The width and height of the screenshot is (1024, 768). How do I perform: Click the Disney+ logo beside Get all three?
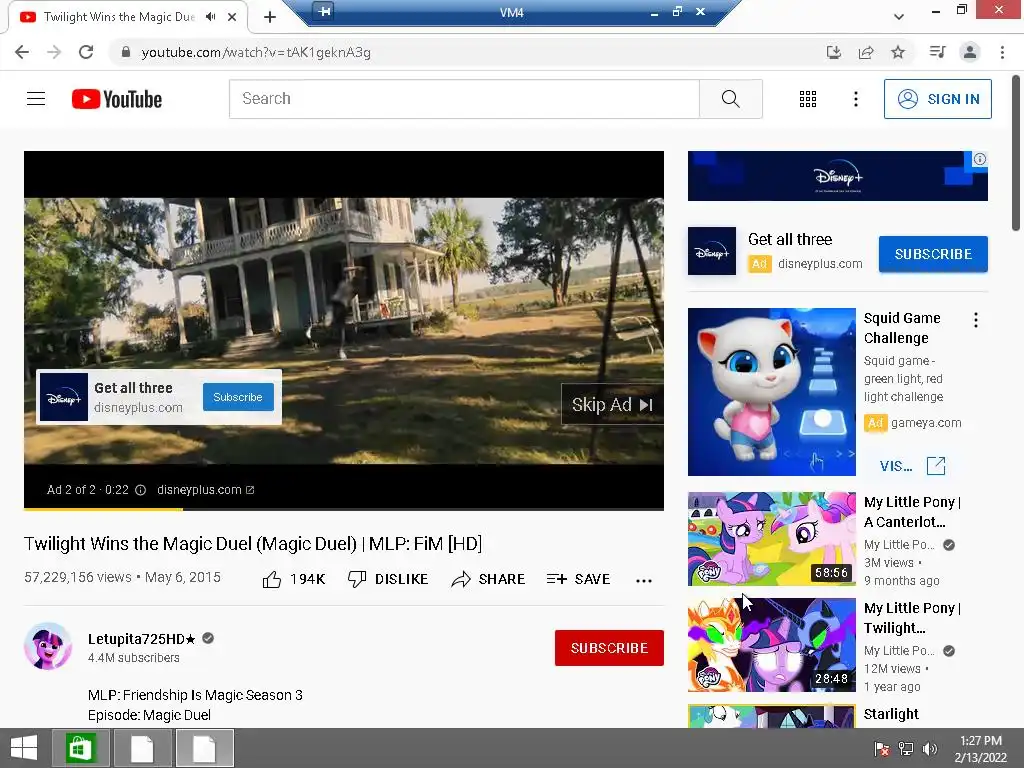point(712,251)
